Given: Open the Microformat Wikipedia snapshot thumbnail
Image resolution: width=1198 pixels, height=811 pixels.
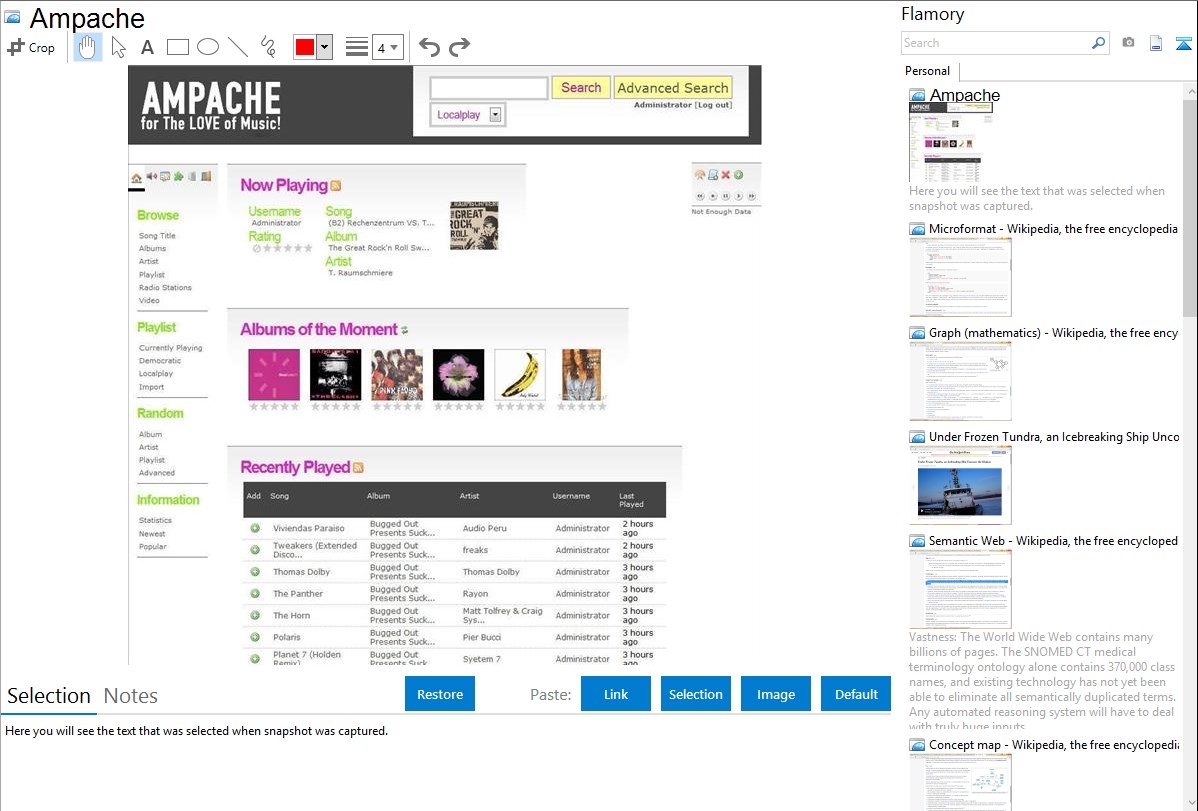Looking at the screenshot, I should tap(960, 277).
